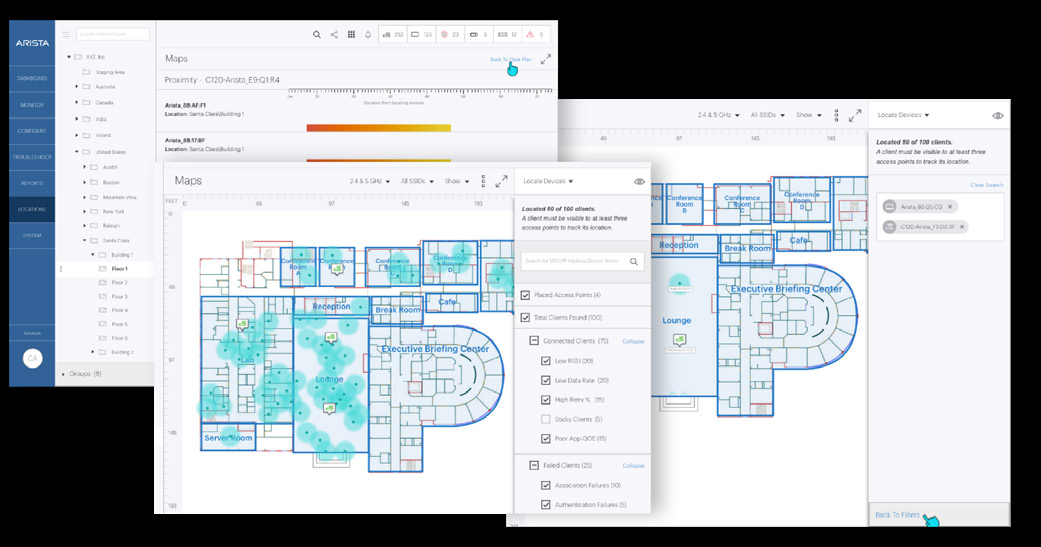Screen dimensions: 1041x547
Task: Click the access point marker in the Lab area
Action: [243, 323]
